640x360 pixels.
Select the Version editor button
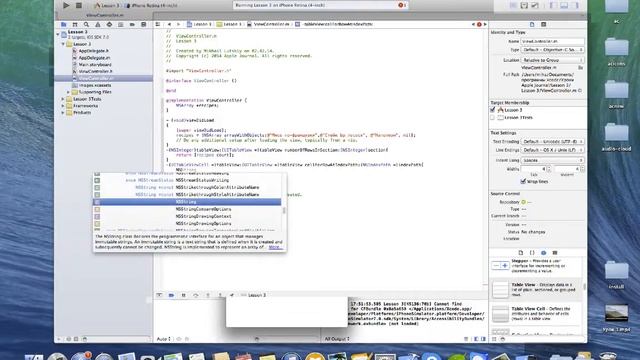point(535,5)
